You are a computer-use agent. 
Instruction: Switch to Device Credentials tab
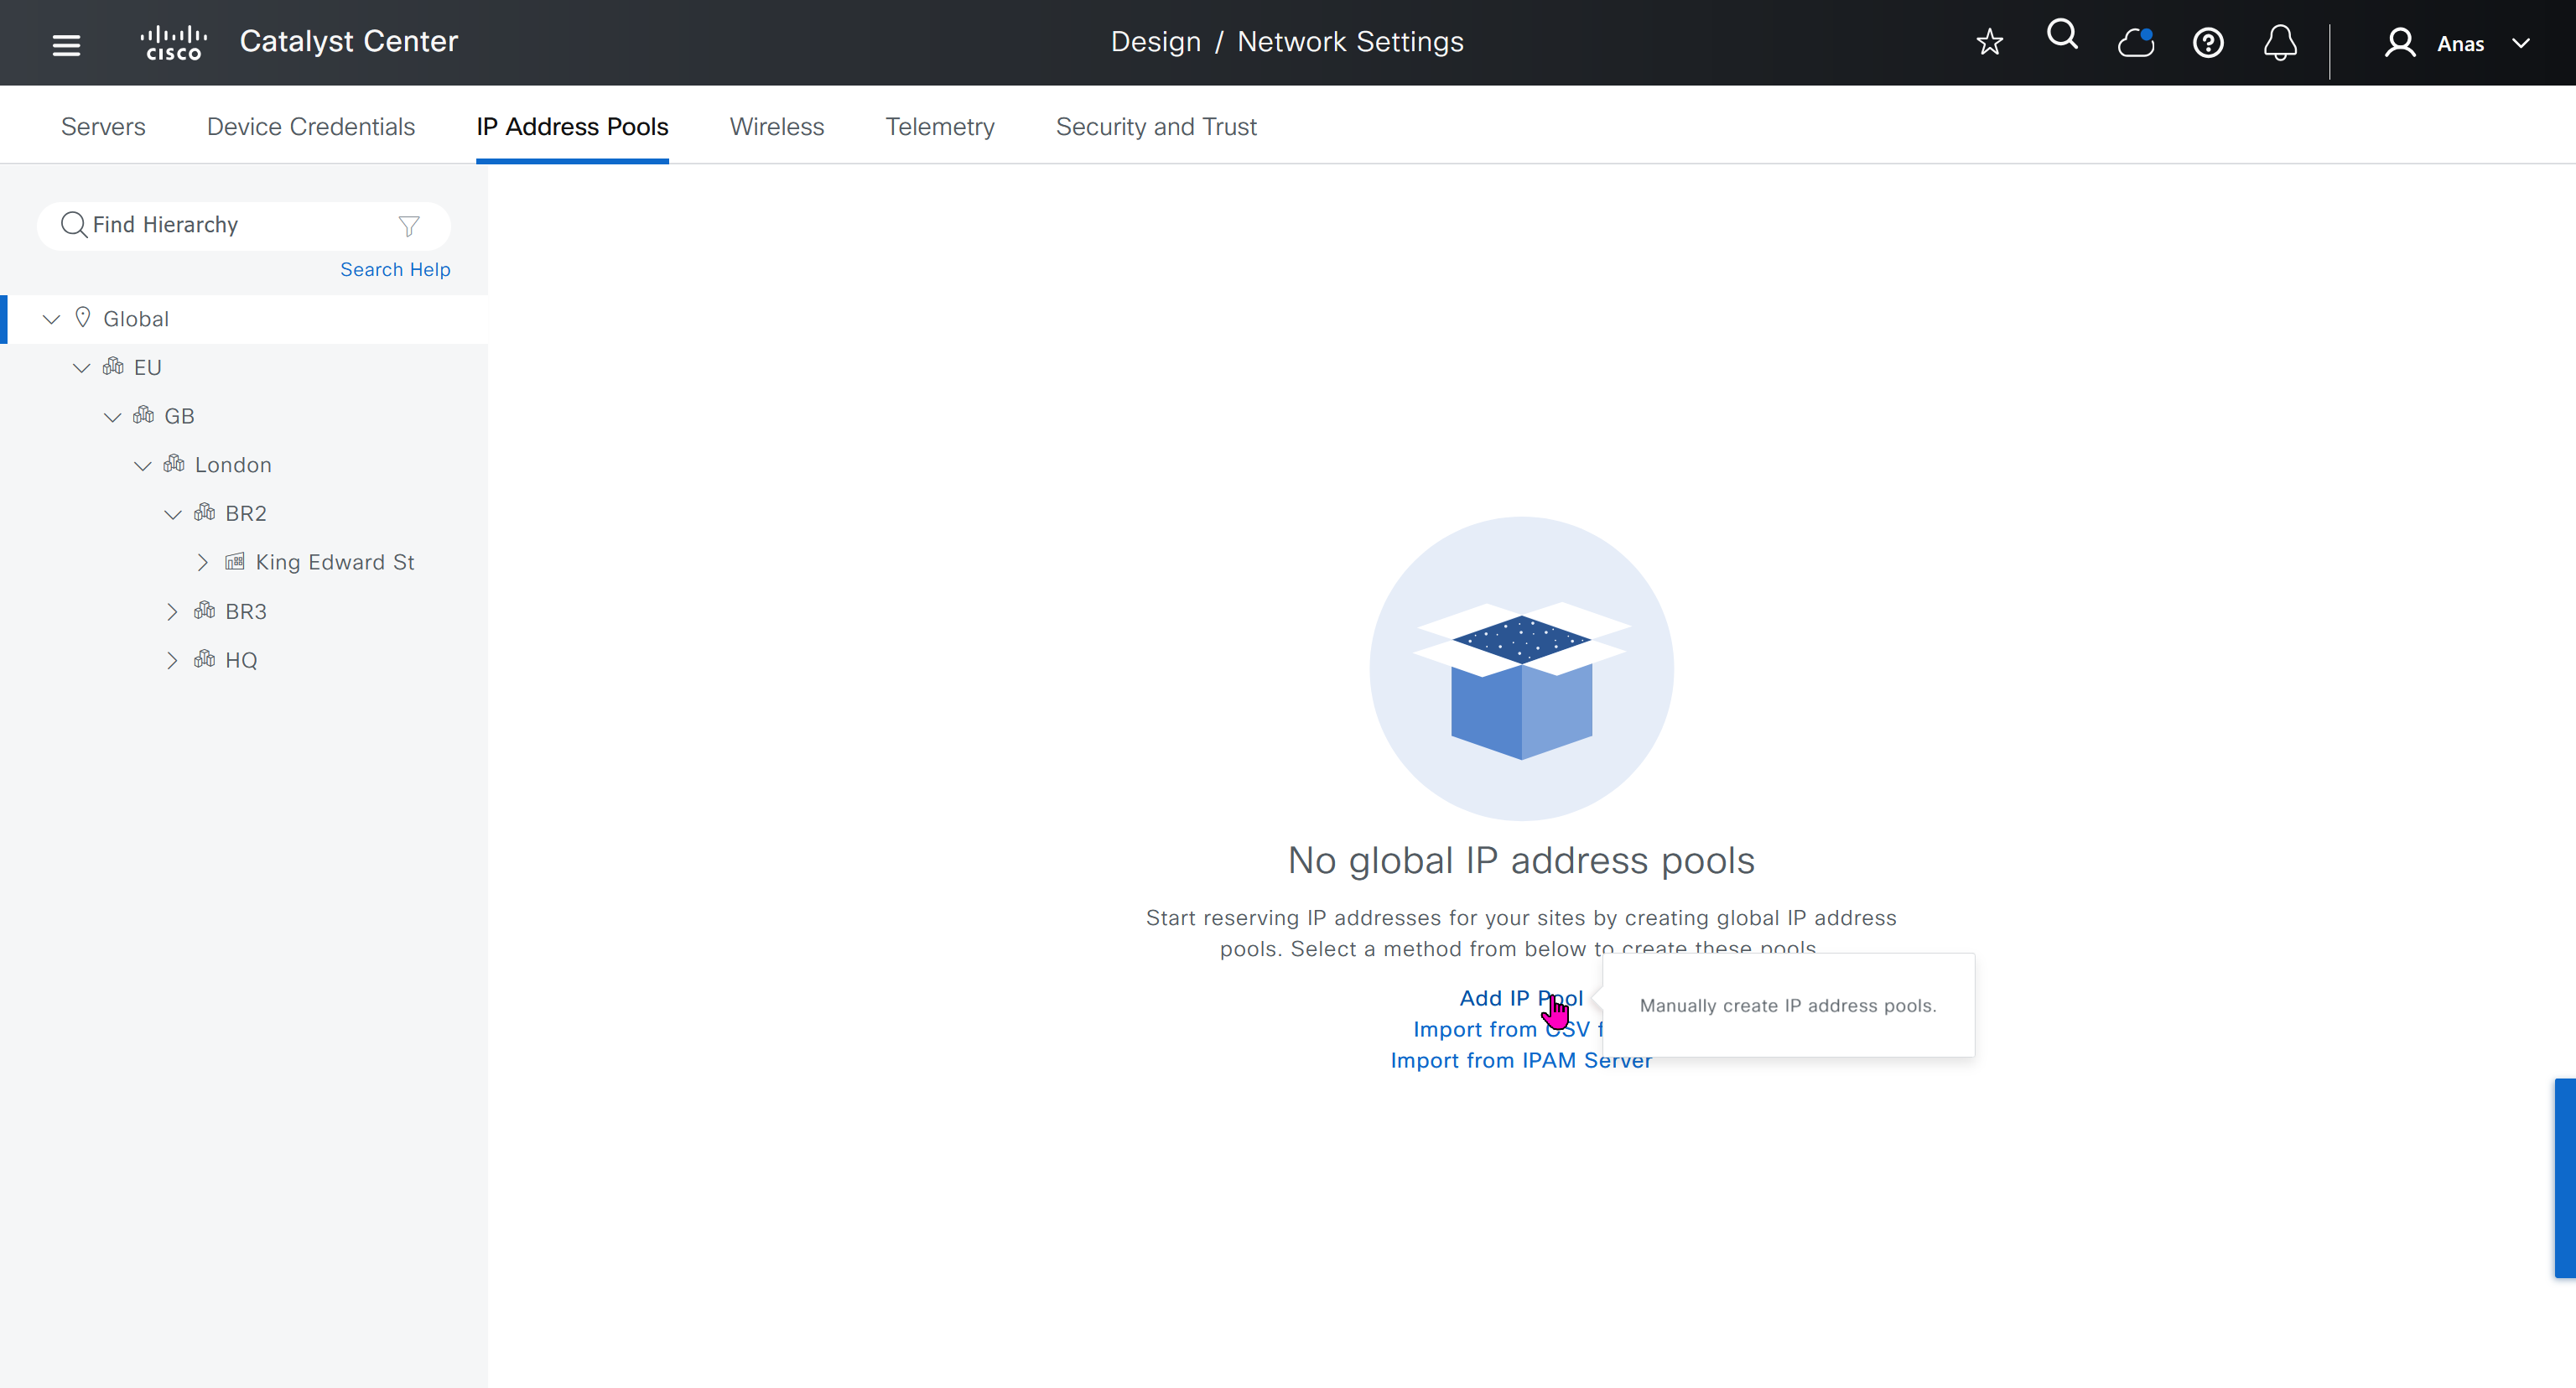310,127
